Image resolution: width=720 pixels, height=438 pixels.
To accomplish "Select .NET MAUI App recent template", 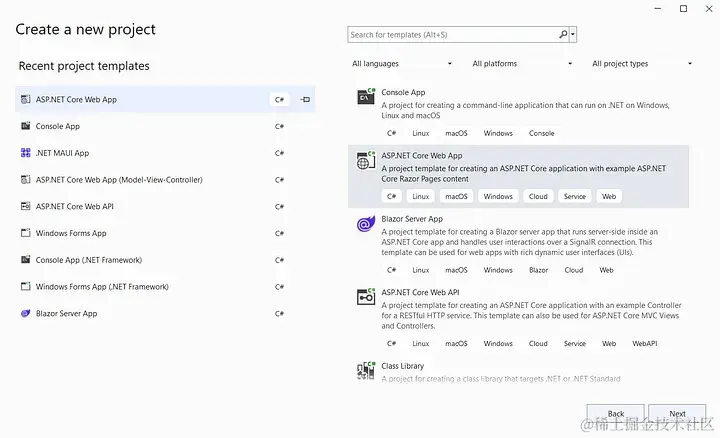I will (x=165, y=153).
